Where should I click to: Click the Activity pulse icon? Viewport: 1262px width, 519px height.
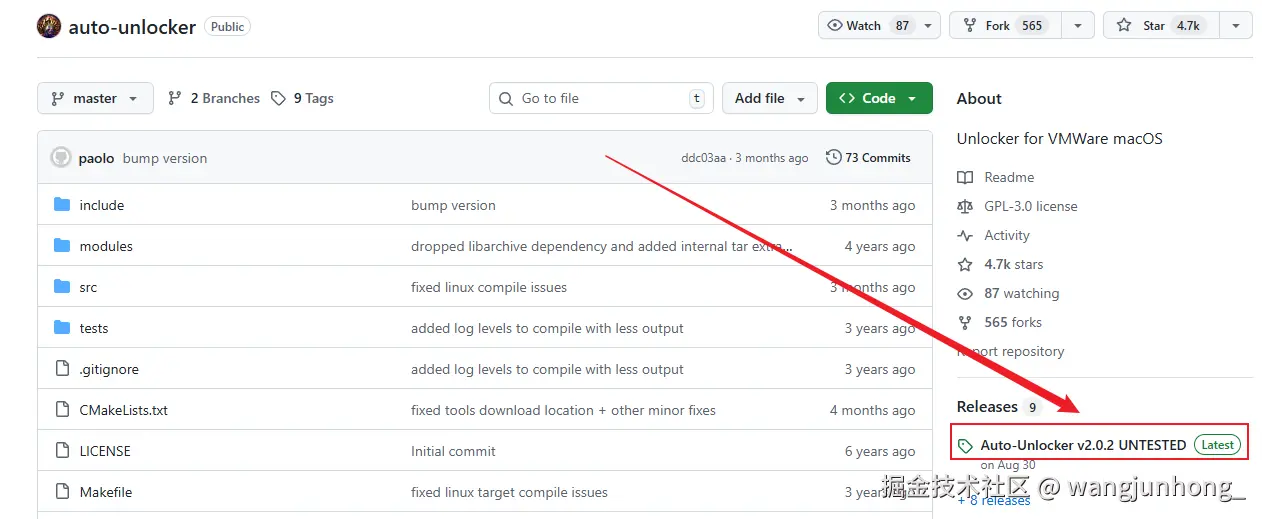pyautogui.click(x=965, y=235)
